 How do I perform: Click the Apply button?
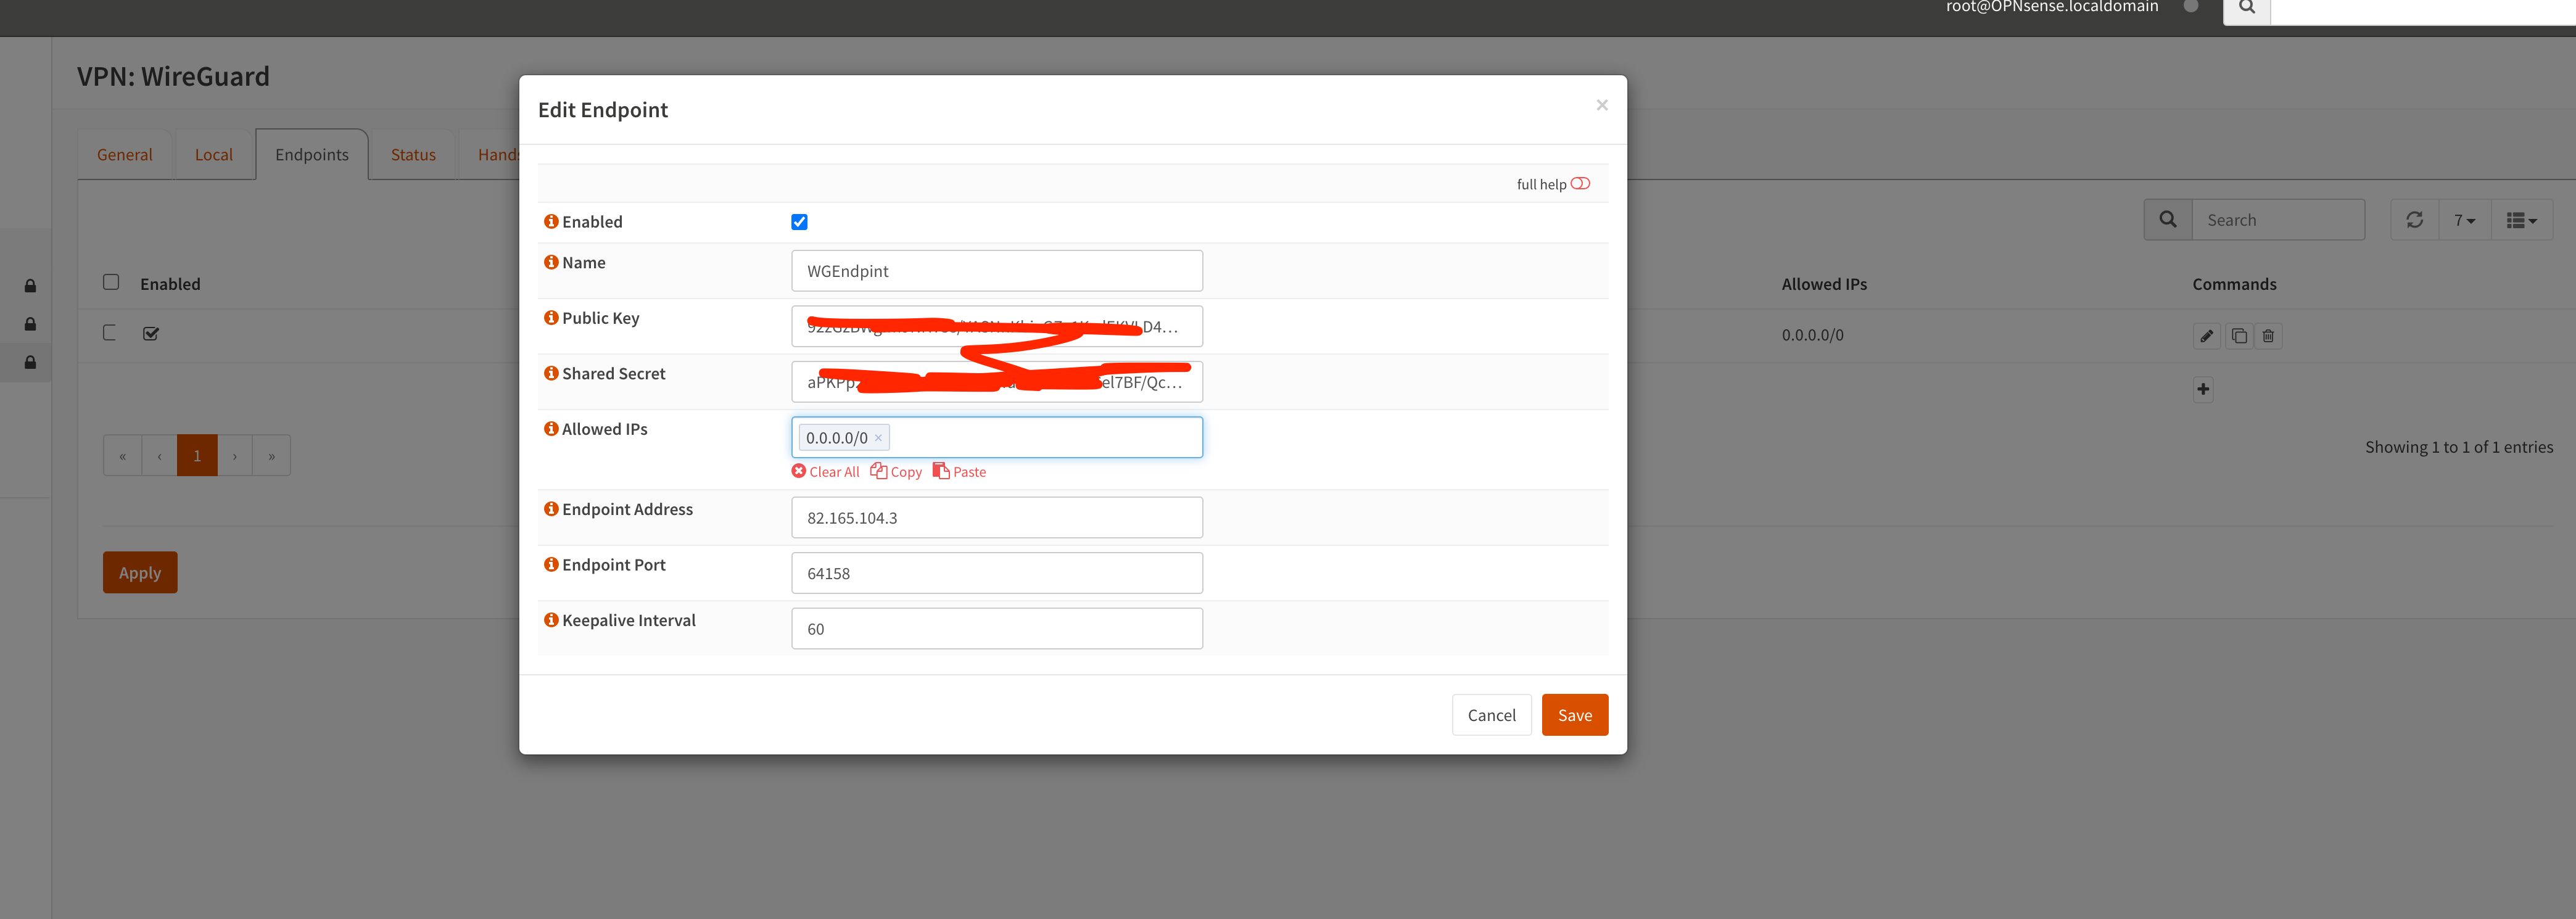coord(139,572)
